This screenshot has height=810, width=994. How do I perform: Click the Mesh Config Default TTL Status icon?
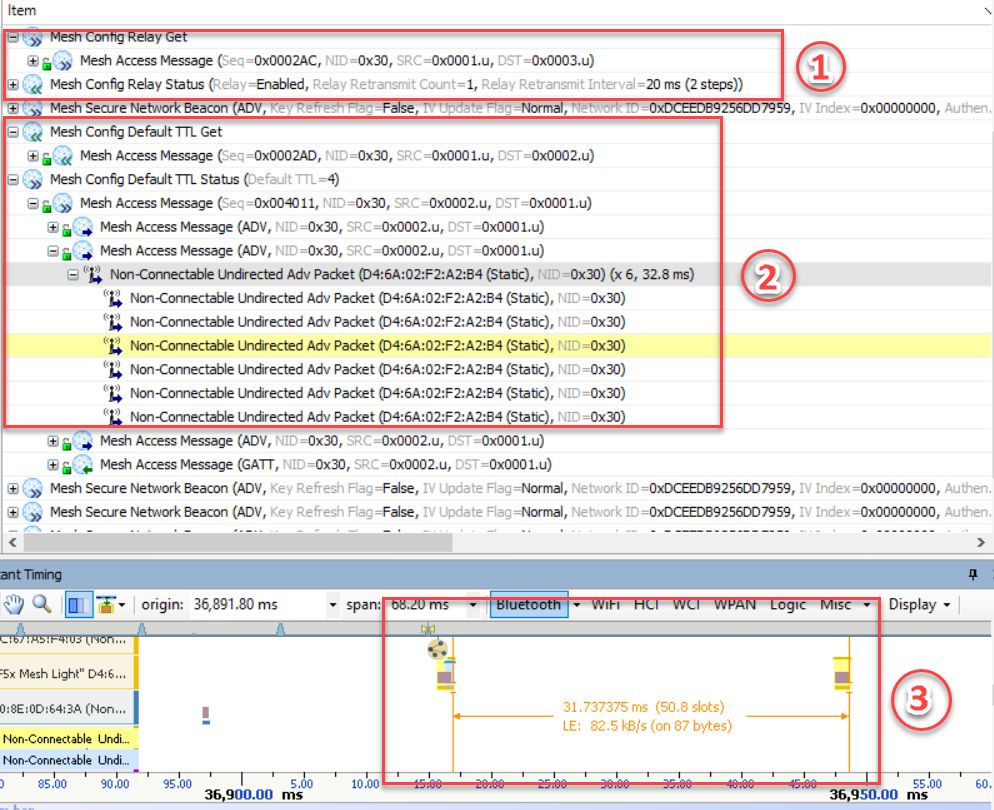[32, 180]
